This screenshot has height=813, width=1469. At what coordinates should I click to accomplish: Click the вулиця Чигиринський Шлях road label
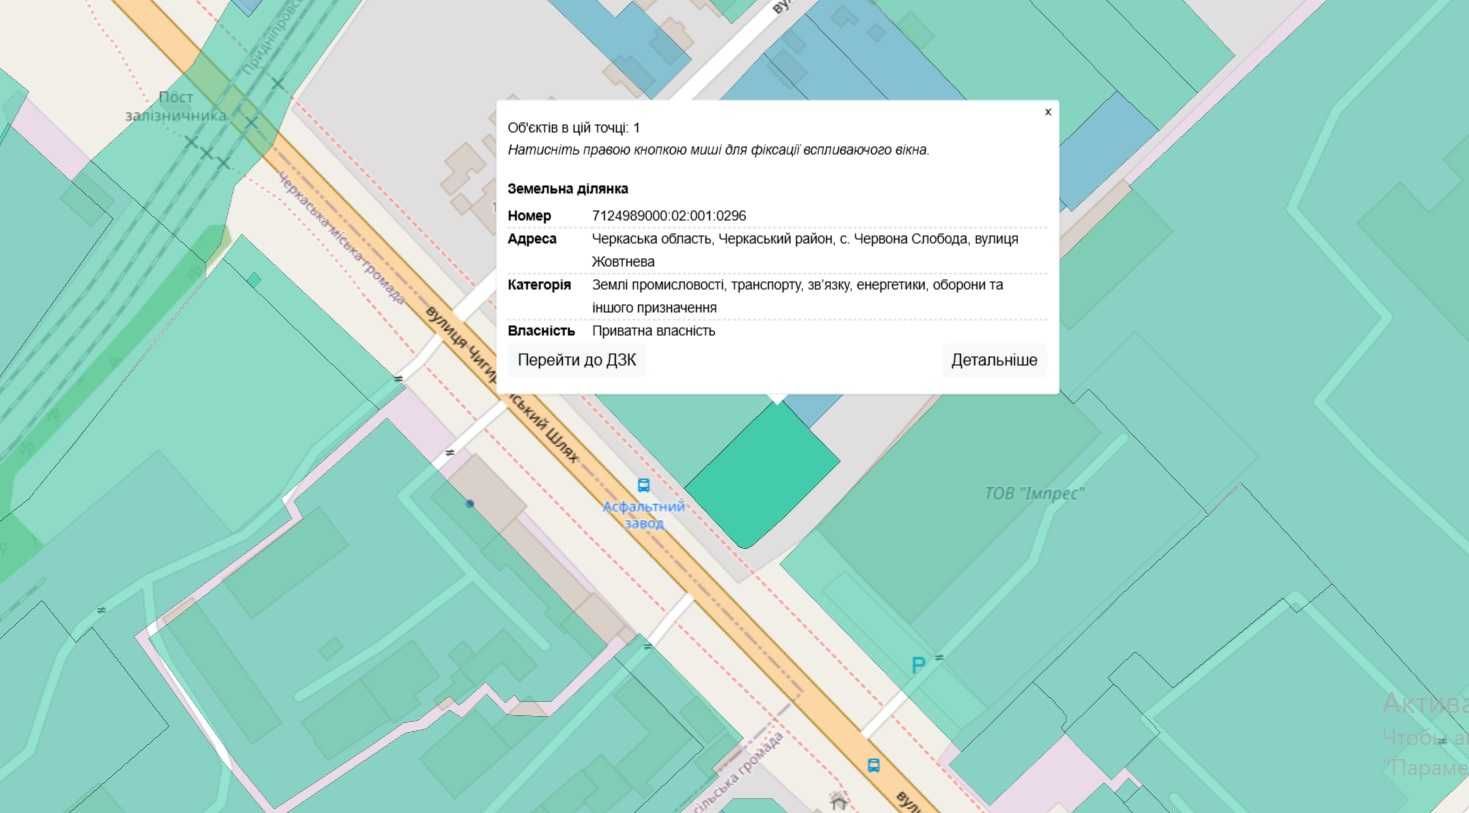click(502, 384)
